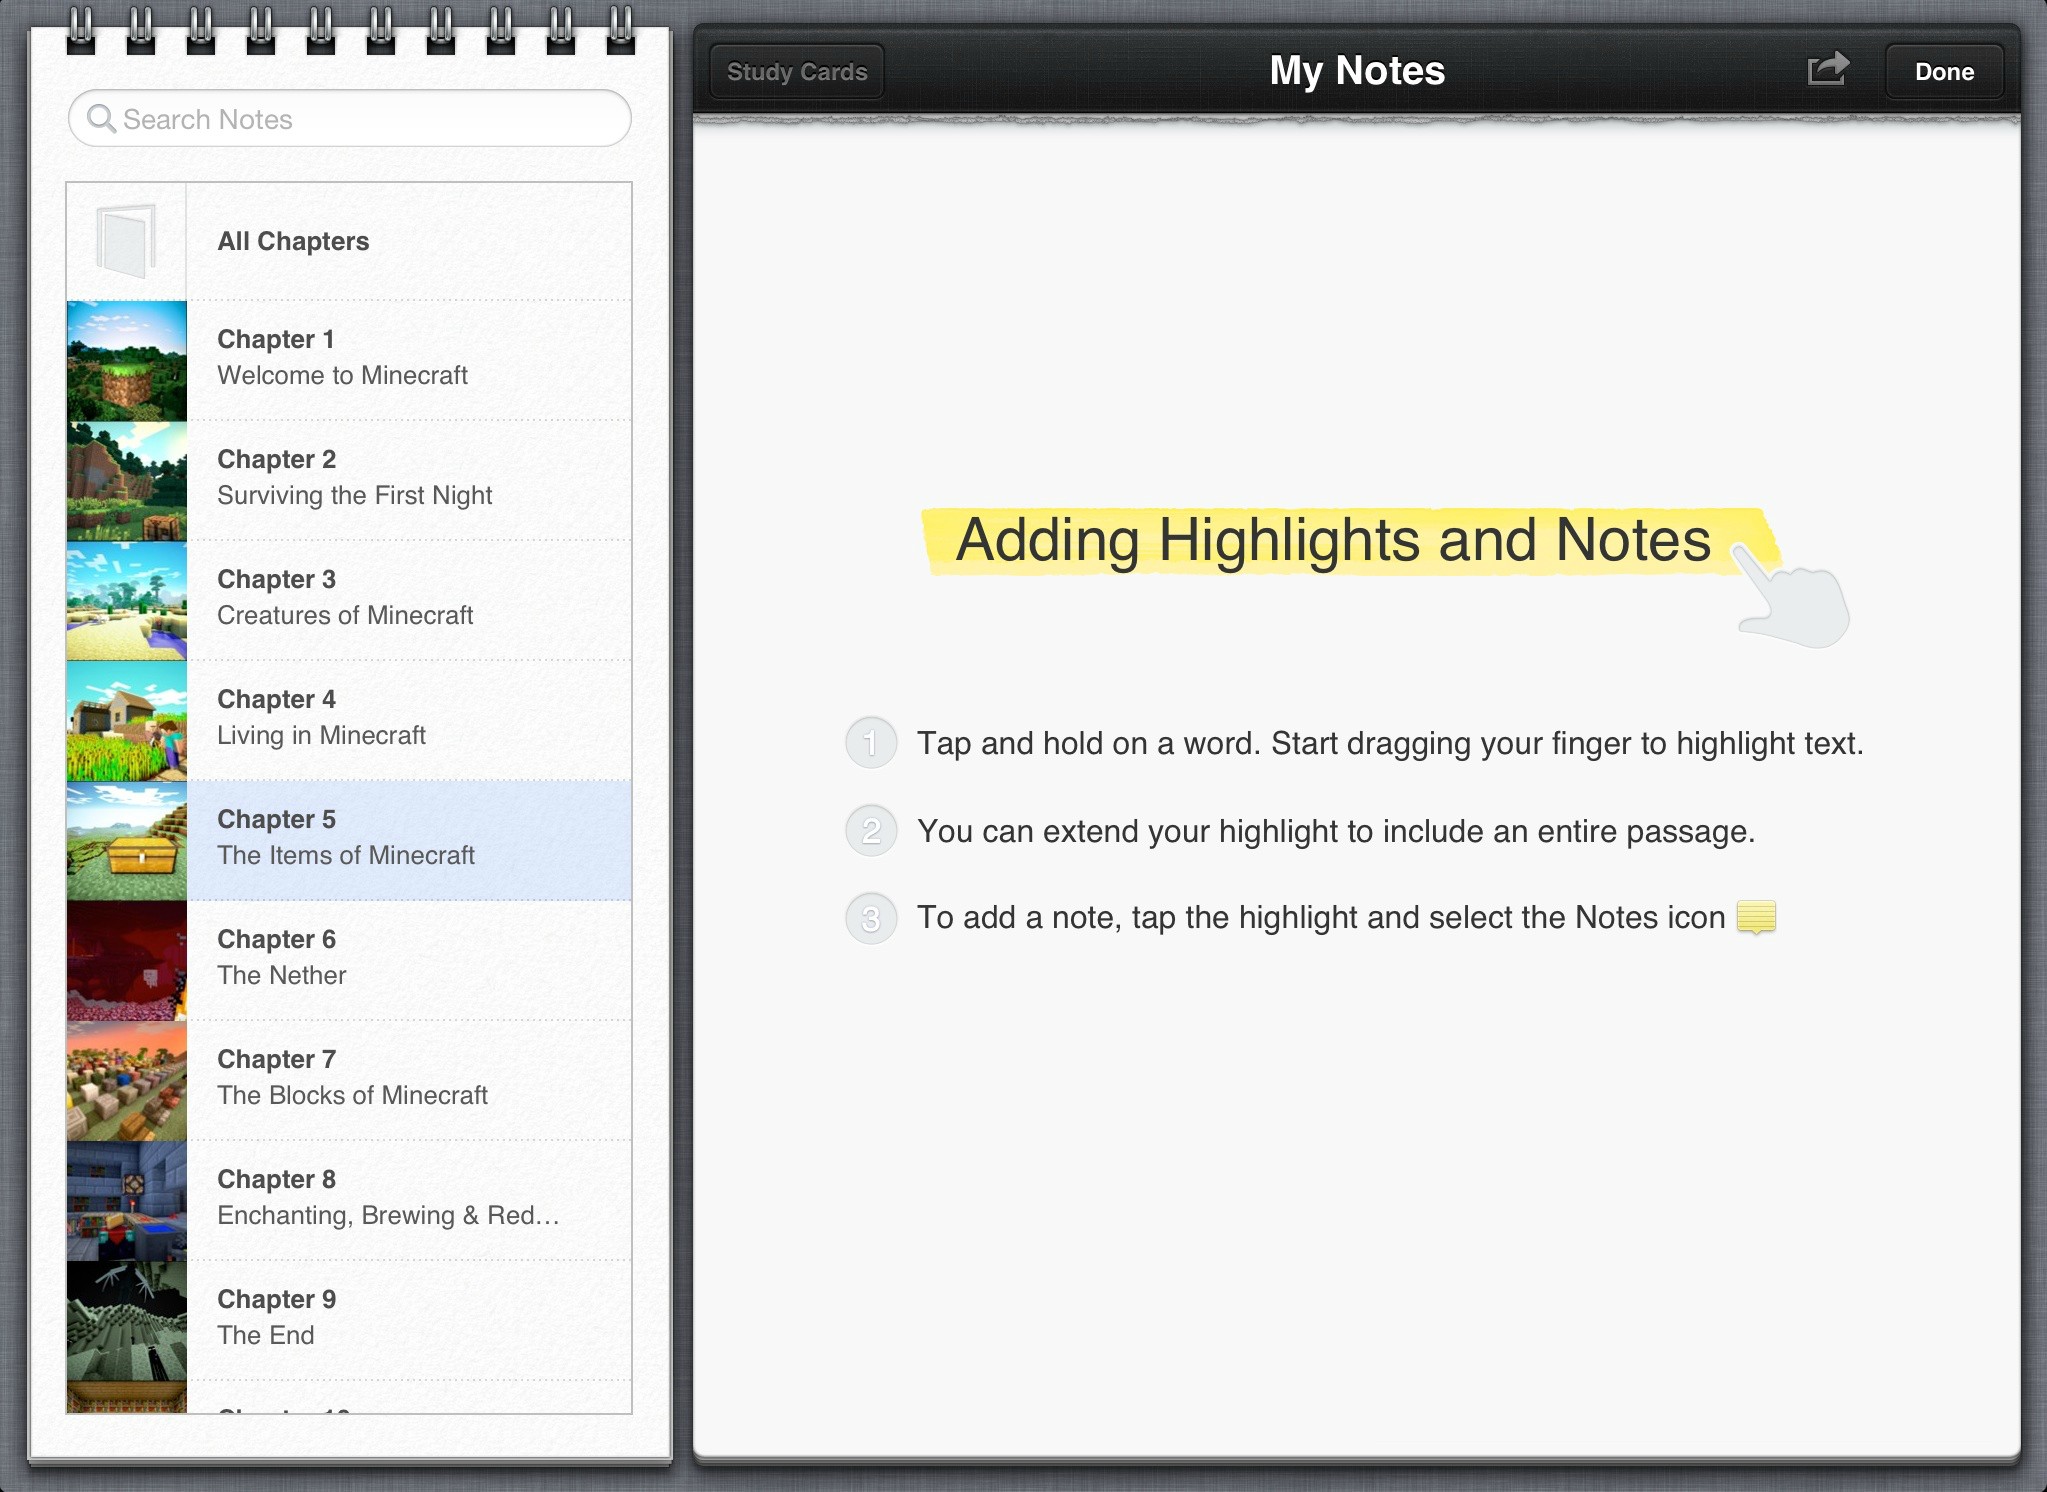This screenshot has height=1492, width=2047.
Task: Select Enchanting, Brewing & Red… chapter
Action: tap(388, 1215)
